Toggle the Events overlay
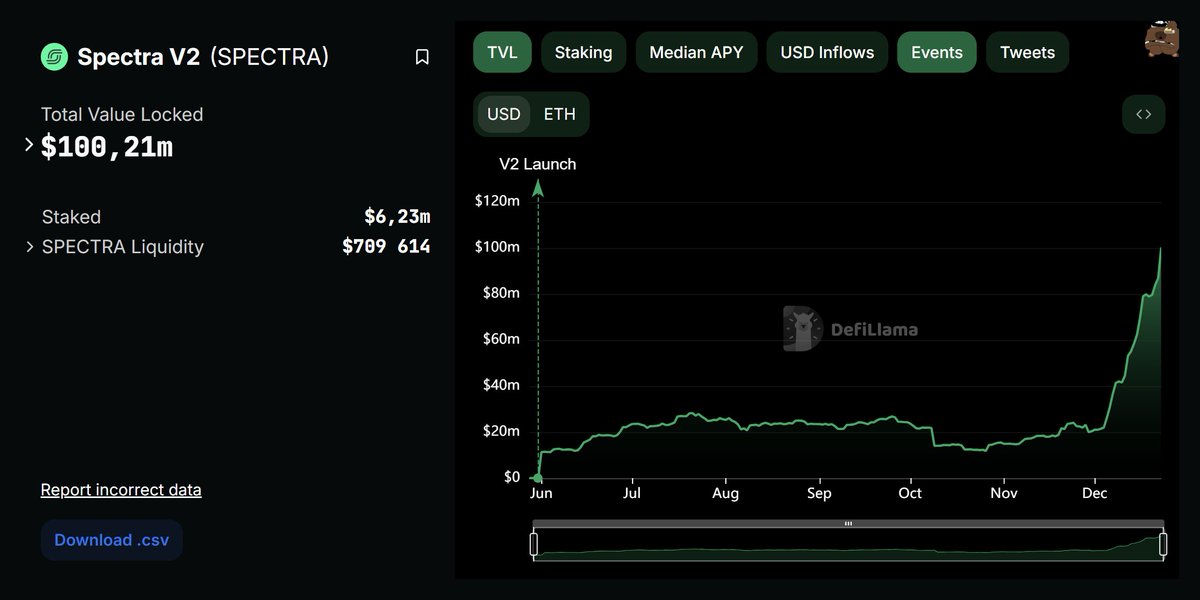The width and height of the screenshot is (1200, 600). [937, 52]
